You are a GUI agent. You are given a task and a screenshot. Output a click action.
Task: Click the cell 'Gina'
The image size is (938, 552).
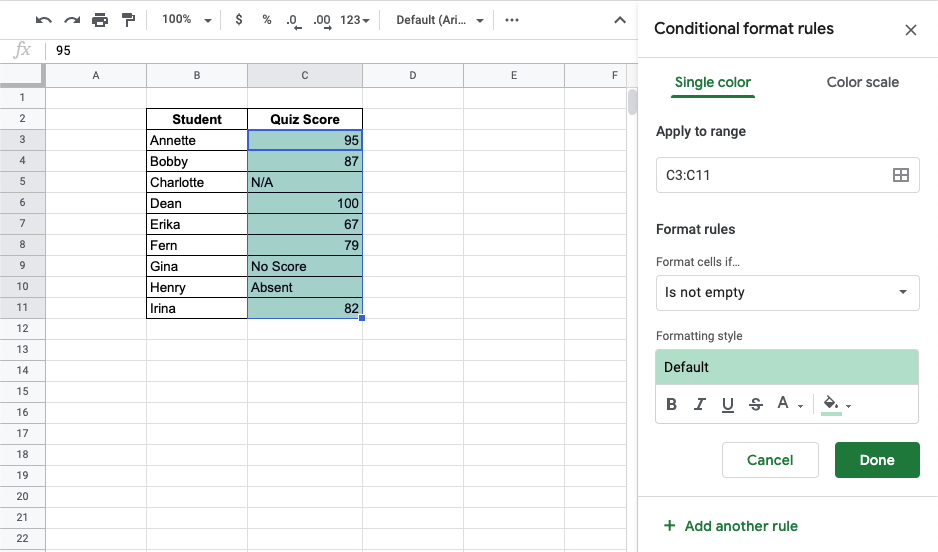tap(197, 266)
